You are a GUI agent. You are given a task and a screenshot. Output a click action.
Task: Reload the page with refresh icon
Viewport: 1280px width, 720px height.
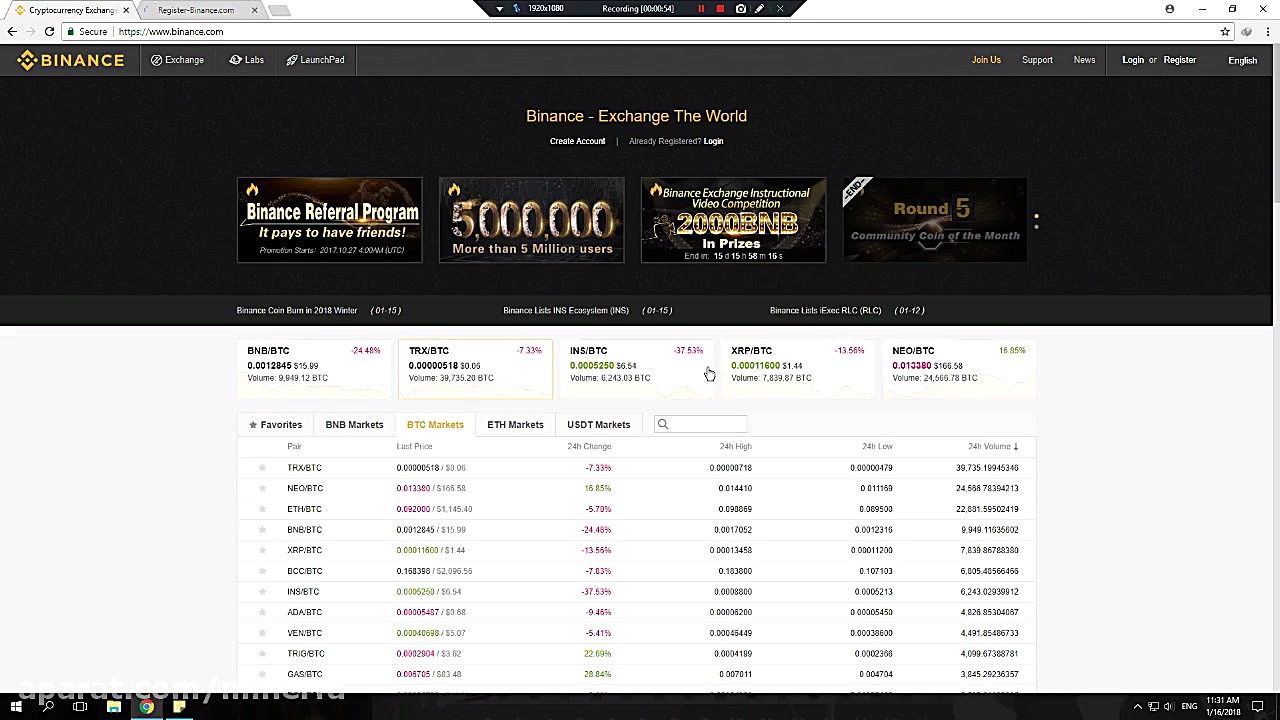click(49, 32)
